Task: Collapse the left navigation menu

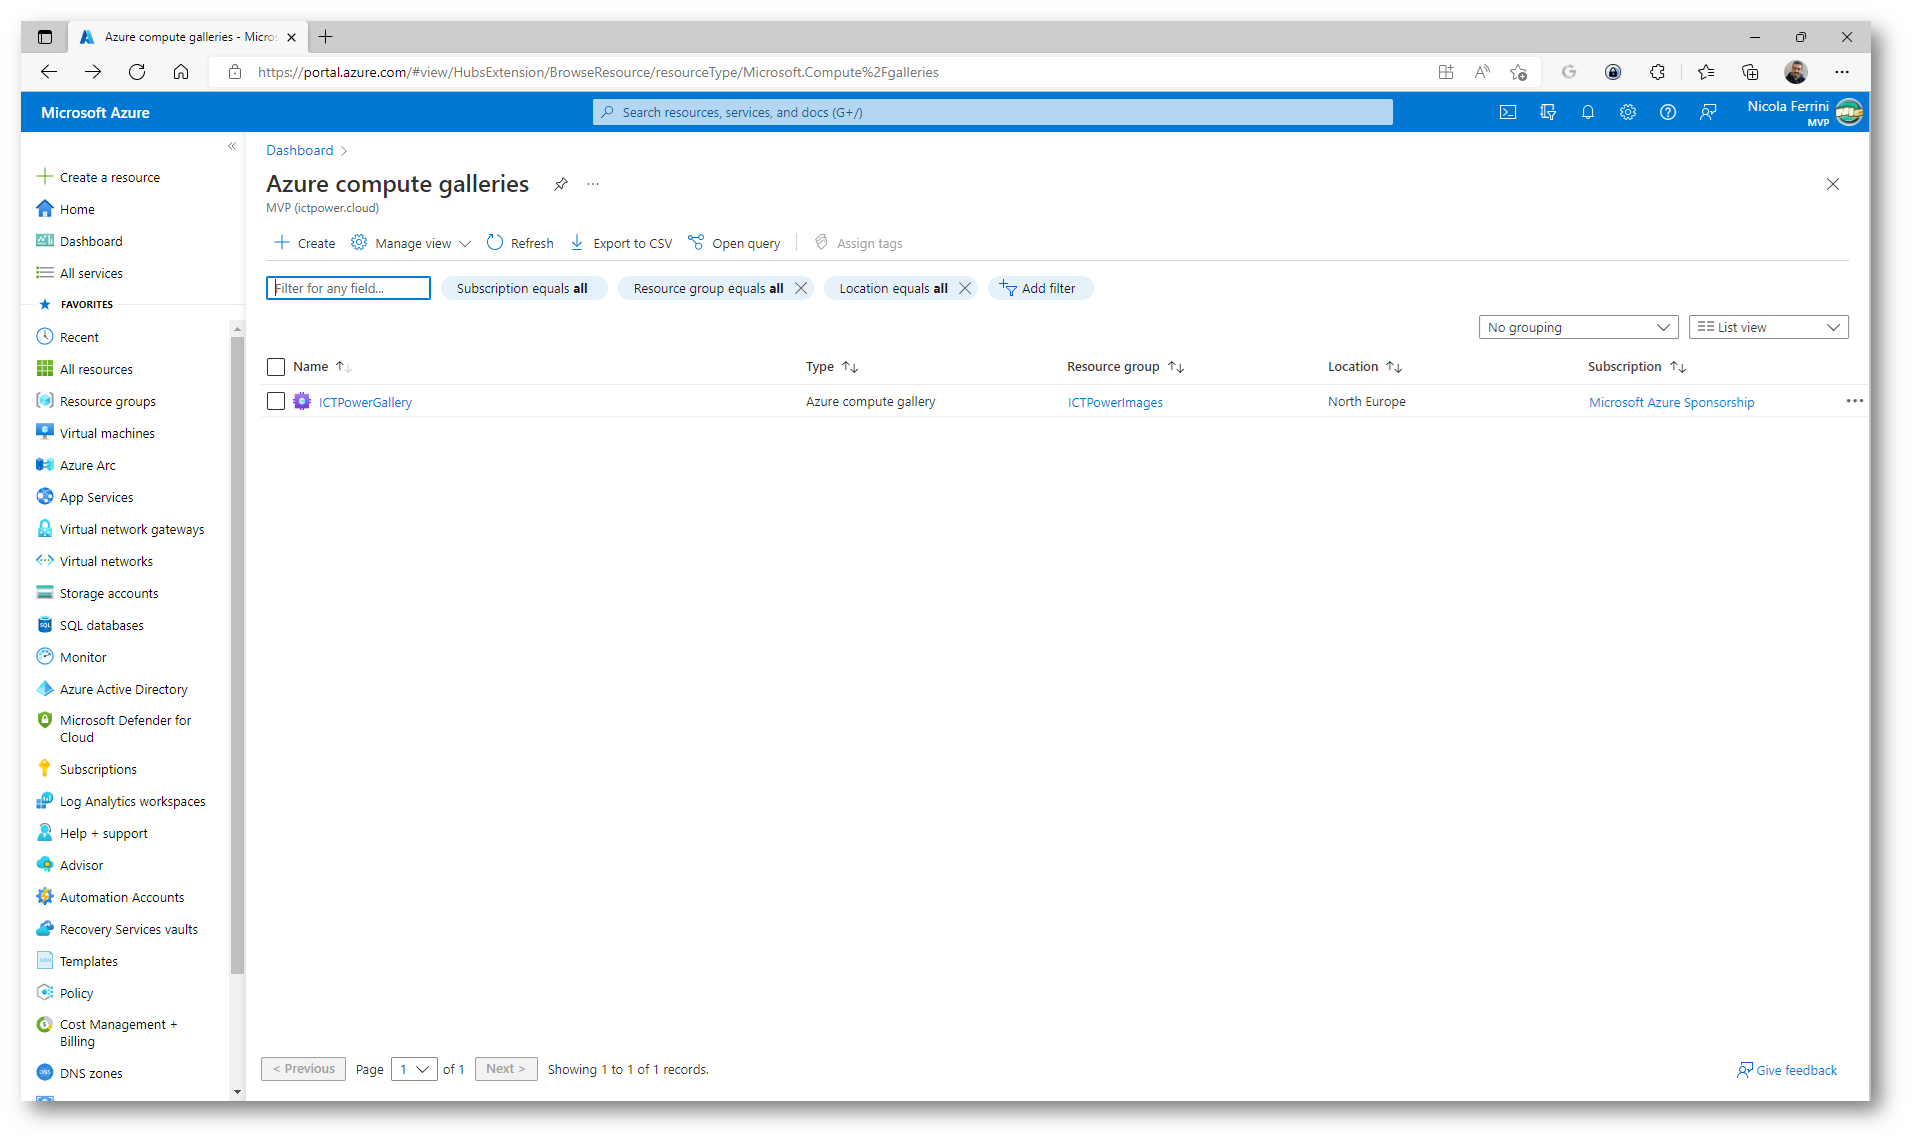Action: click(232, 146)
